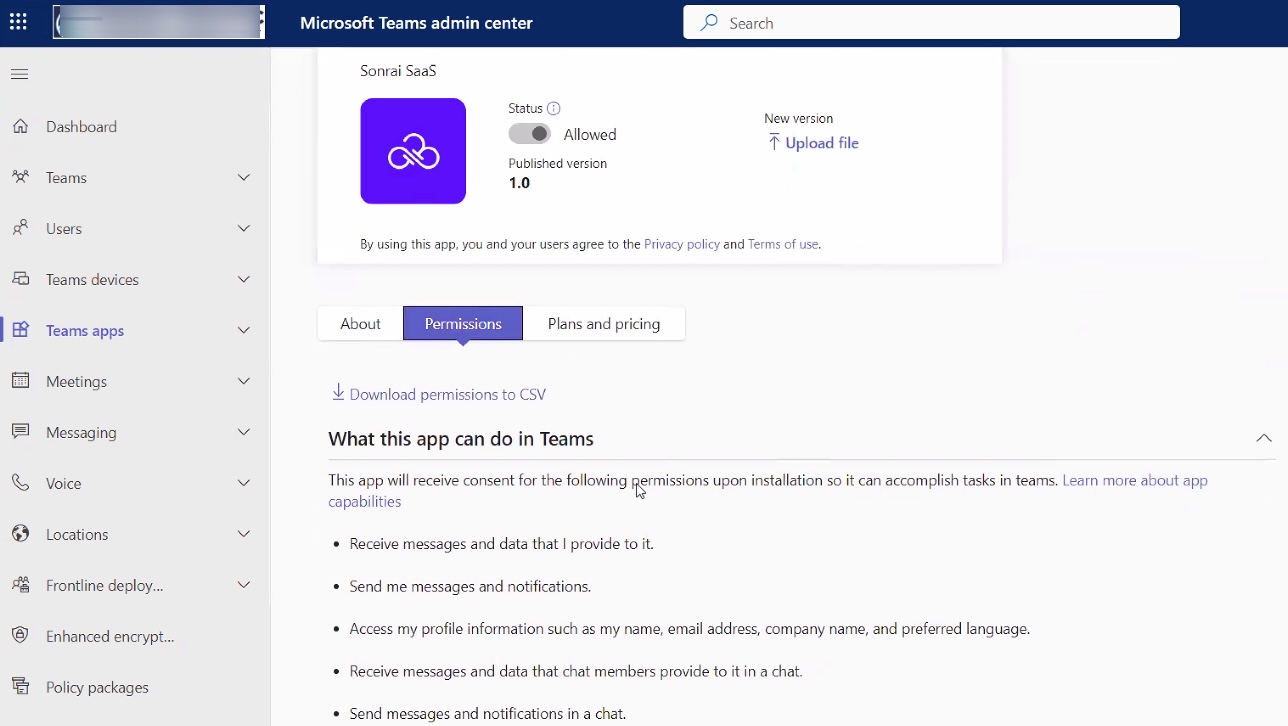Click the Teams devices icon
The height and width of the screenshot is (726, 1288).
click(x=20, y=279)
